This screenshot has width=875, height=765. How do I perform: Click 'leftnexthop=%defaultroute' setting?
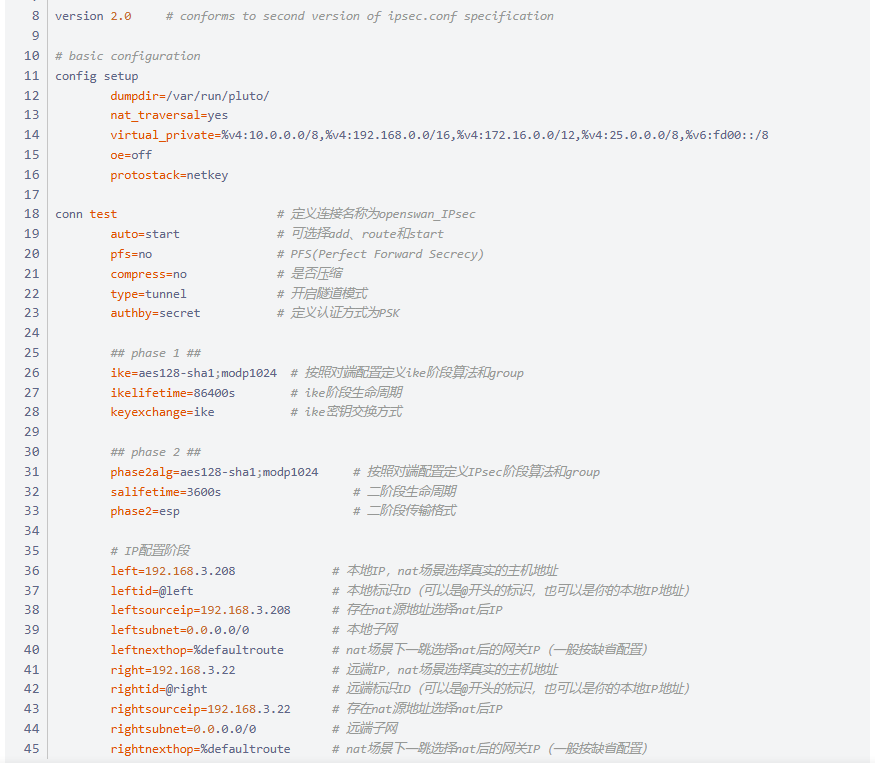[197, 650]
